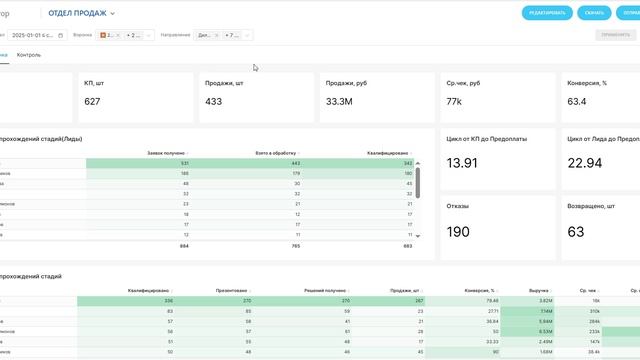The width and height of the screenshot is (640, 360).
Task: Click the Отказы card value 190
Action: click(458, 232)
